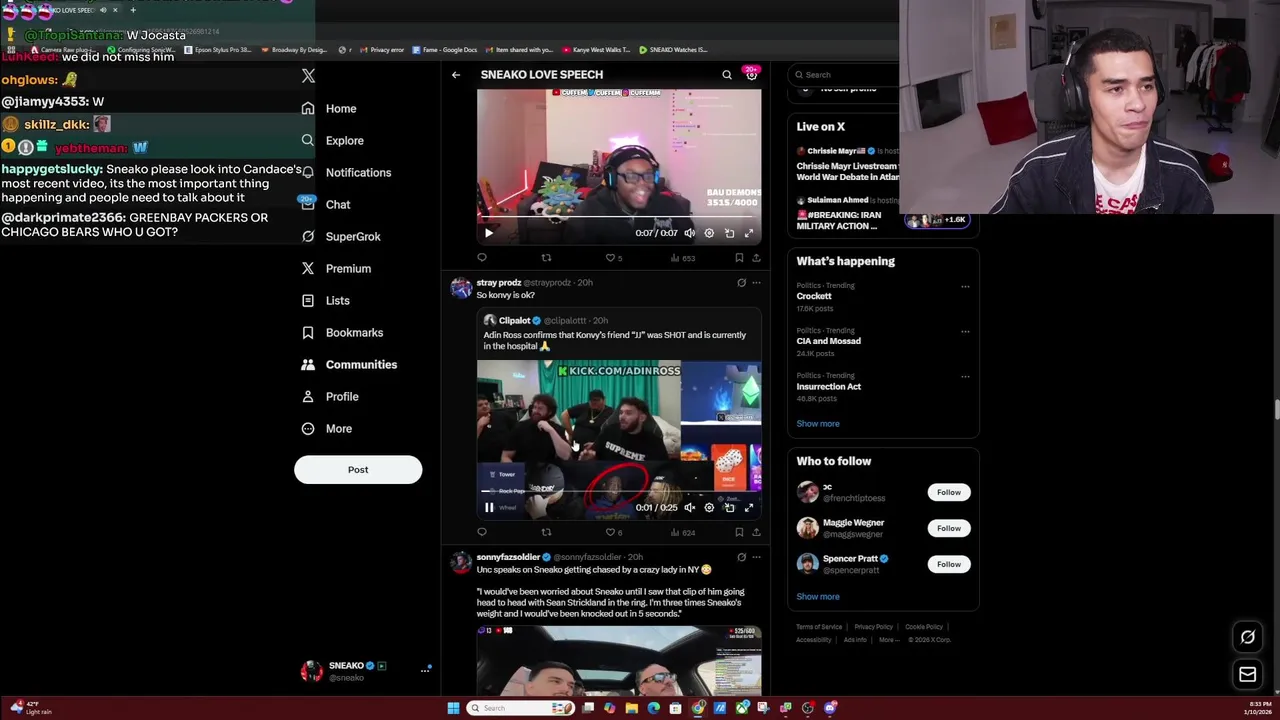Bookmark the stray prodz post

pos(739,532)
